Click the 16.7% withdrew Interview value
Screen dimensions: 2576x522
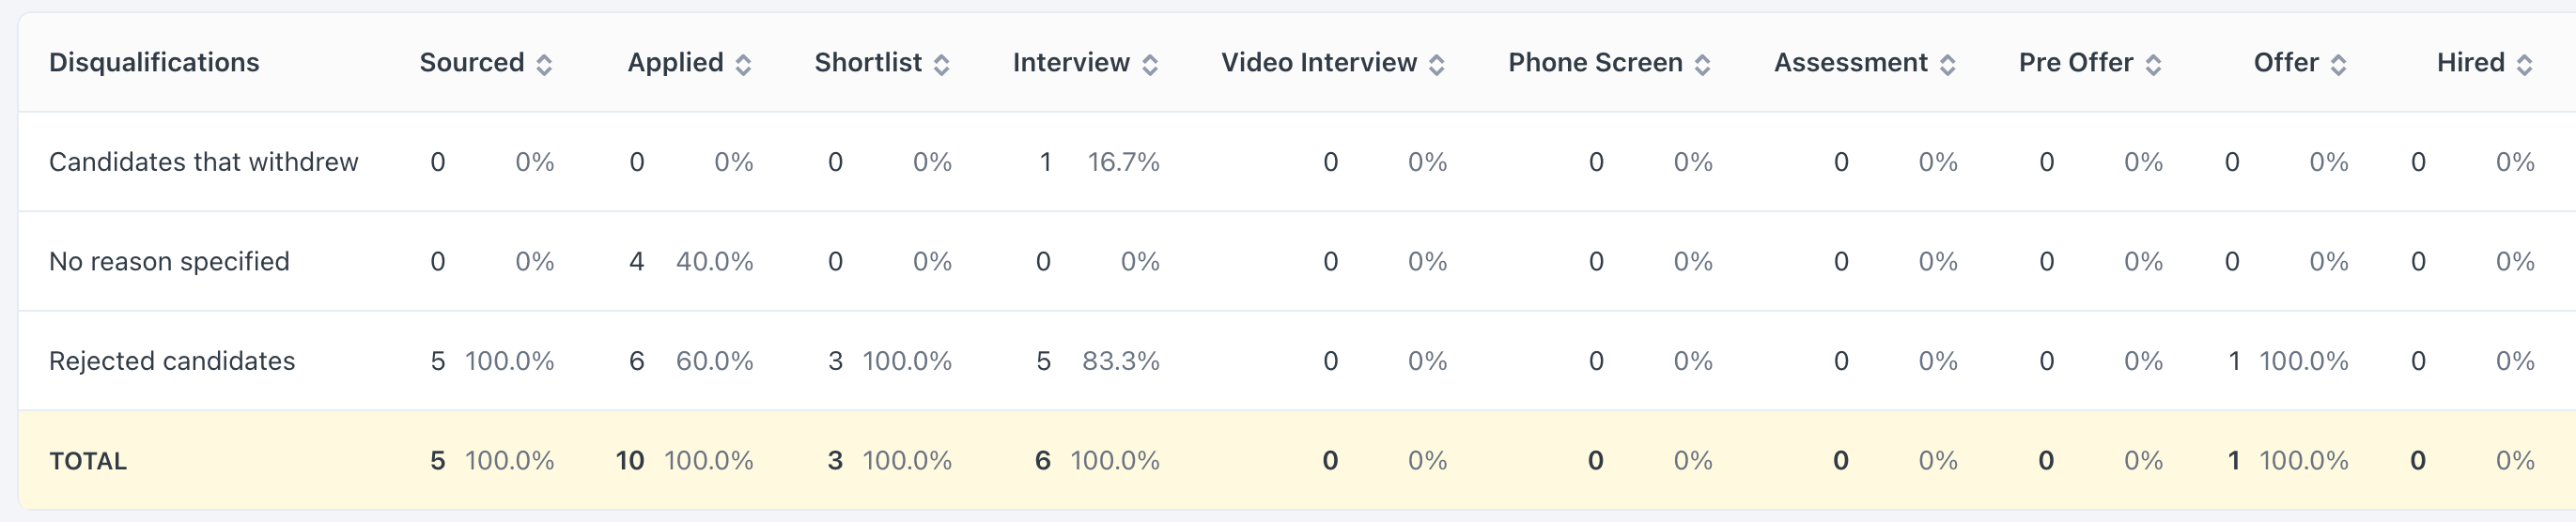(x=1123, y=162)
